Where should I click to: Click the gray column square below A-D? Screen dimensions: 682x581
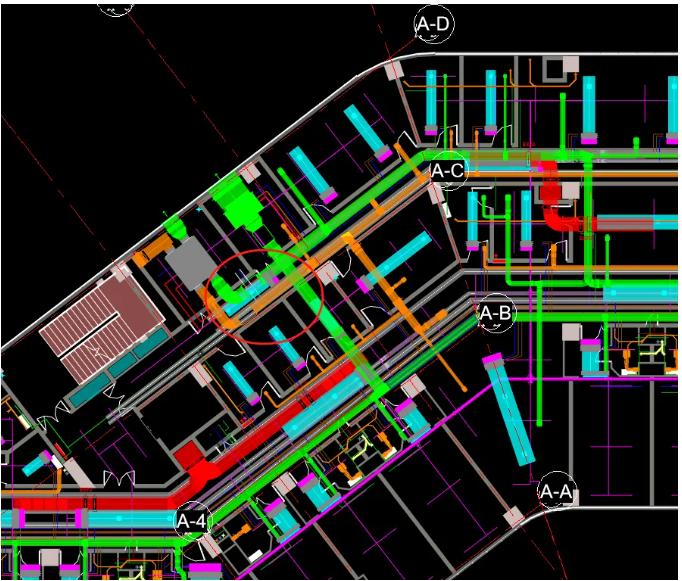(x=394, y=70)
